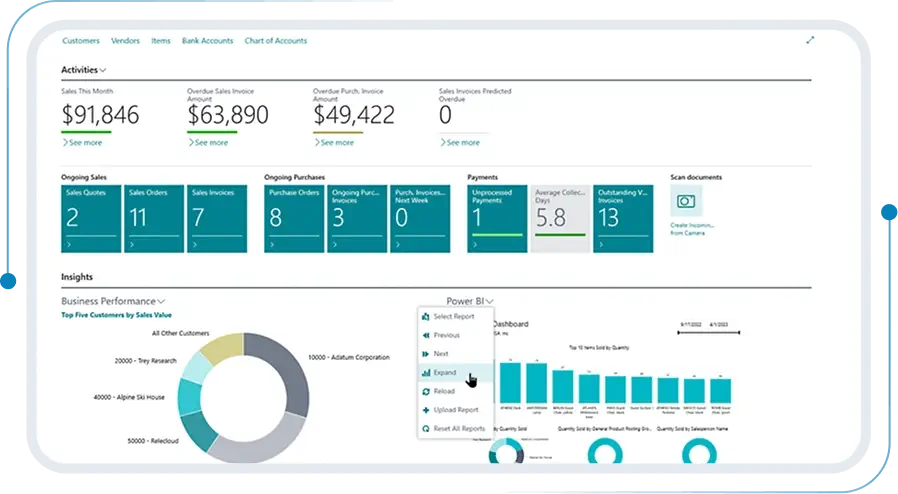Click the Select Report icon in menu
Viewport: 898px width, 494px height.
pyautogui.click(x=426, y=317)
